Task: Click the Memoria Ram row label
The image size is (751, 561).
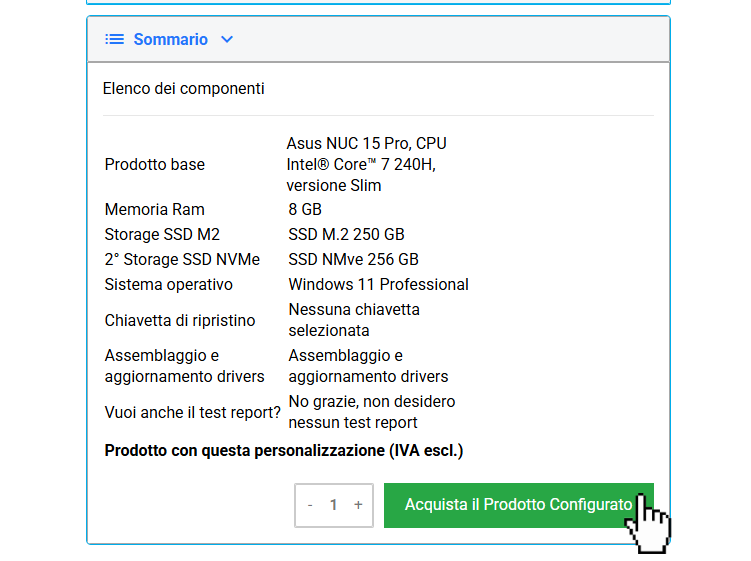Action: [154, 210]
